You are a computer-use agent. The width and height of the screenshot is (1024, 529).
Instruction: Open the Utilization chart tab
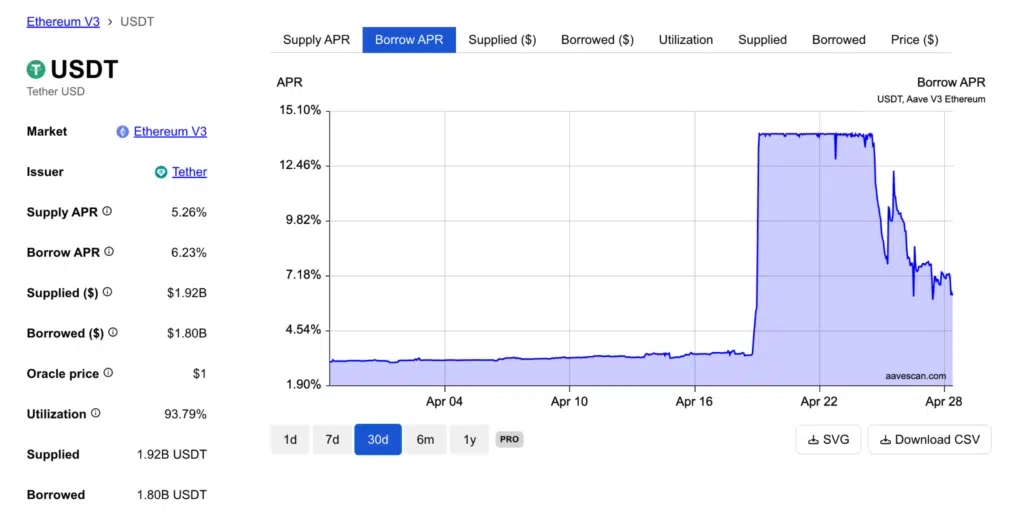click(x=686, y=40)
